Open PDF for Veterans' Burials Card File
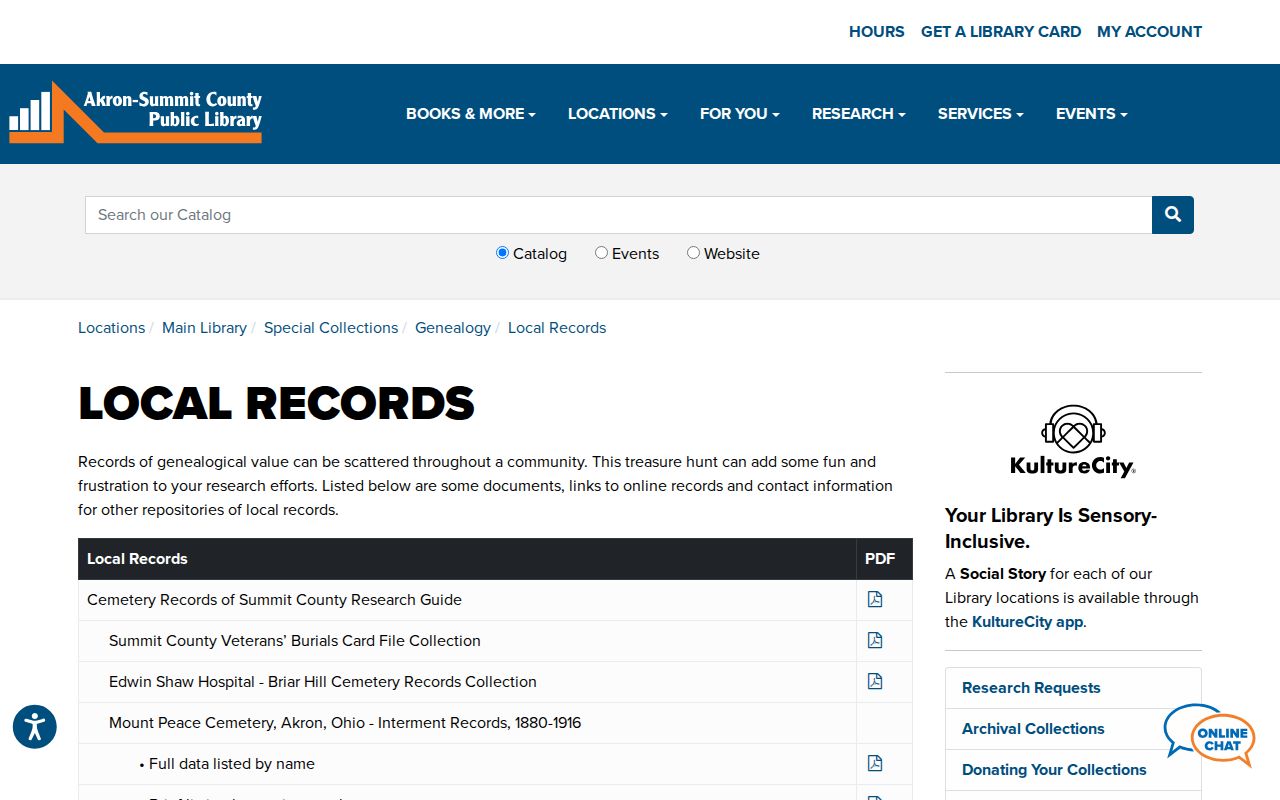Screen dimensions: 1280x800 (875, 640)
